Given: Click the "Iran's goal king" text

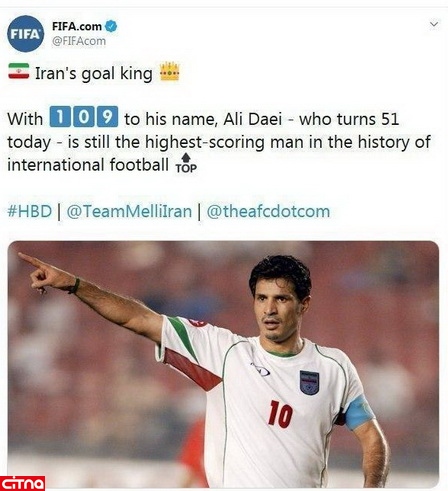Looking at the screenshot, I should tap(94, 73).
